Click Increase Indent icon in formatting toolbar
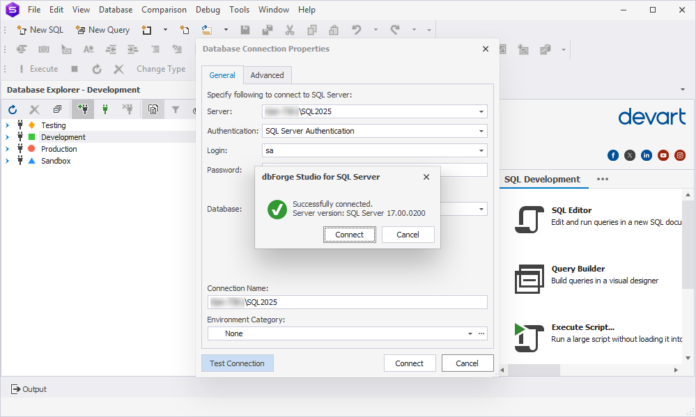 133,49
